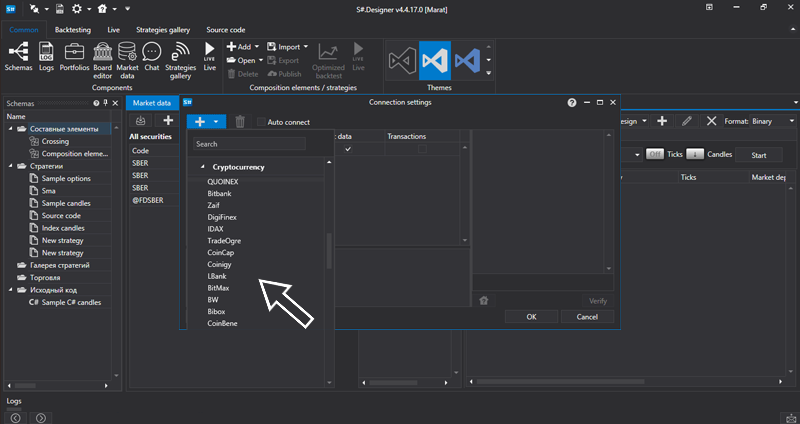Click the help icon in Connection settings
This screenshot has height=424, width=800.
click(571, 102)
